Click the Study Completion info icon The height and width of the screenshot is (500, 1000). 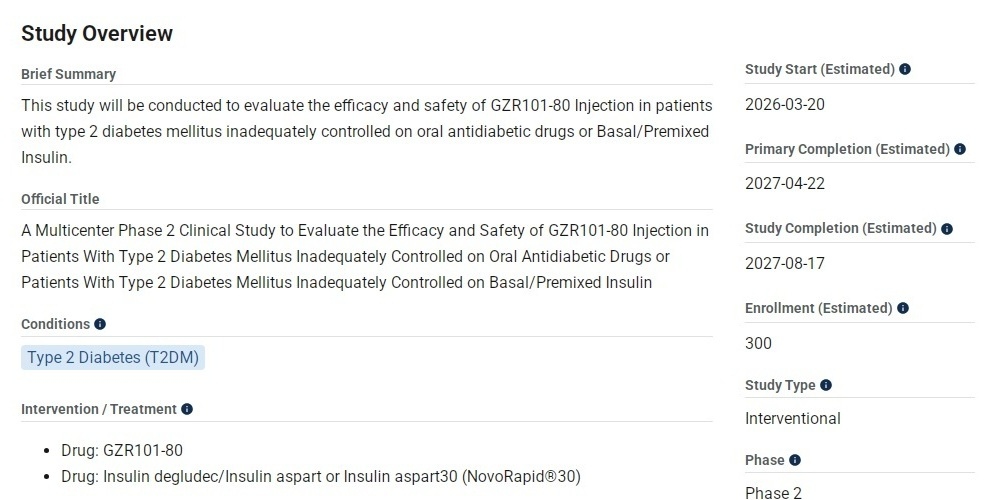[947, 229]
